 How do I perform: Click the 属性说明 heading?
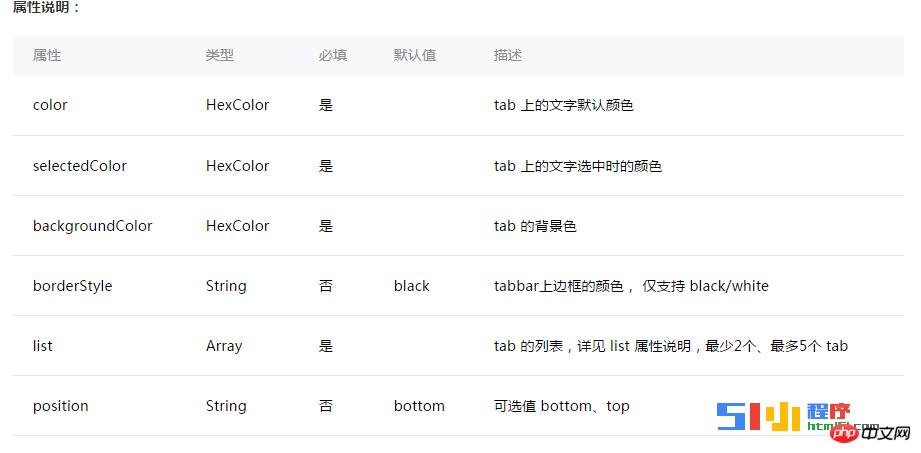point(47,7)
